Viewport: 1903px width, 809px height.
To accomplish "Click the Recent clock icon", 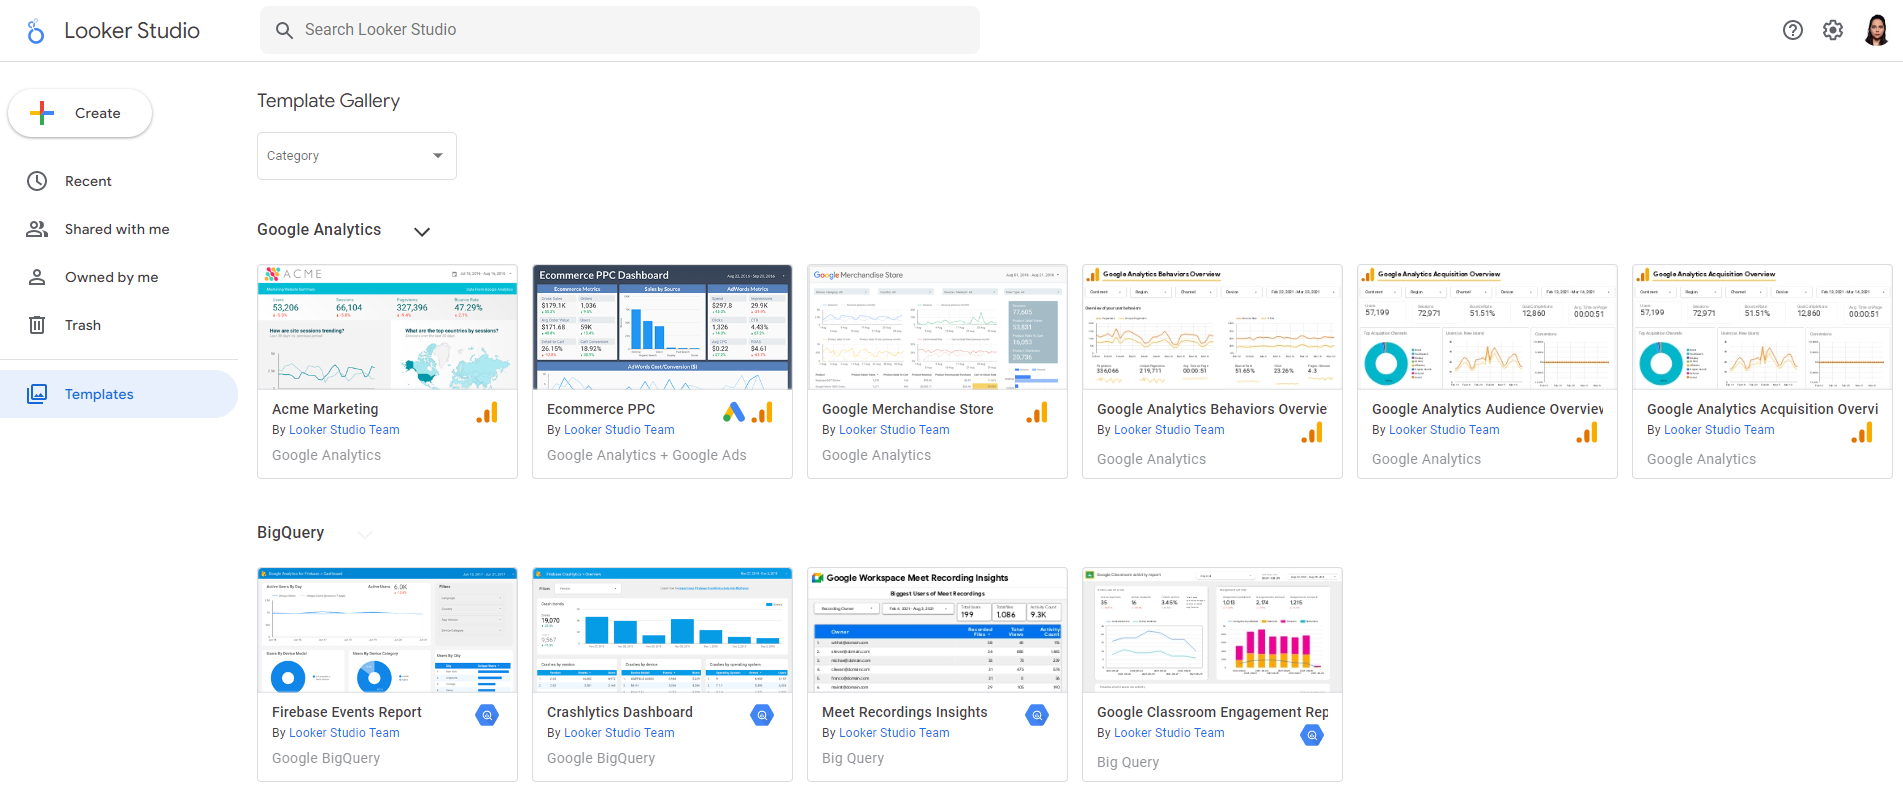I will [37, 181].
